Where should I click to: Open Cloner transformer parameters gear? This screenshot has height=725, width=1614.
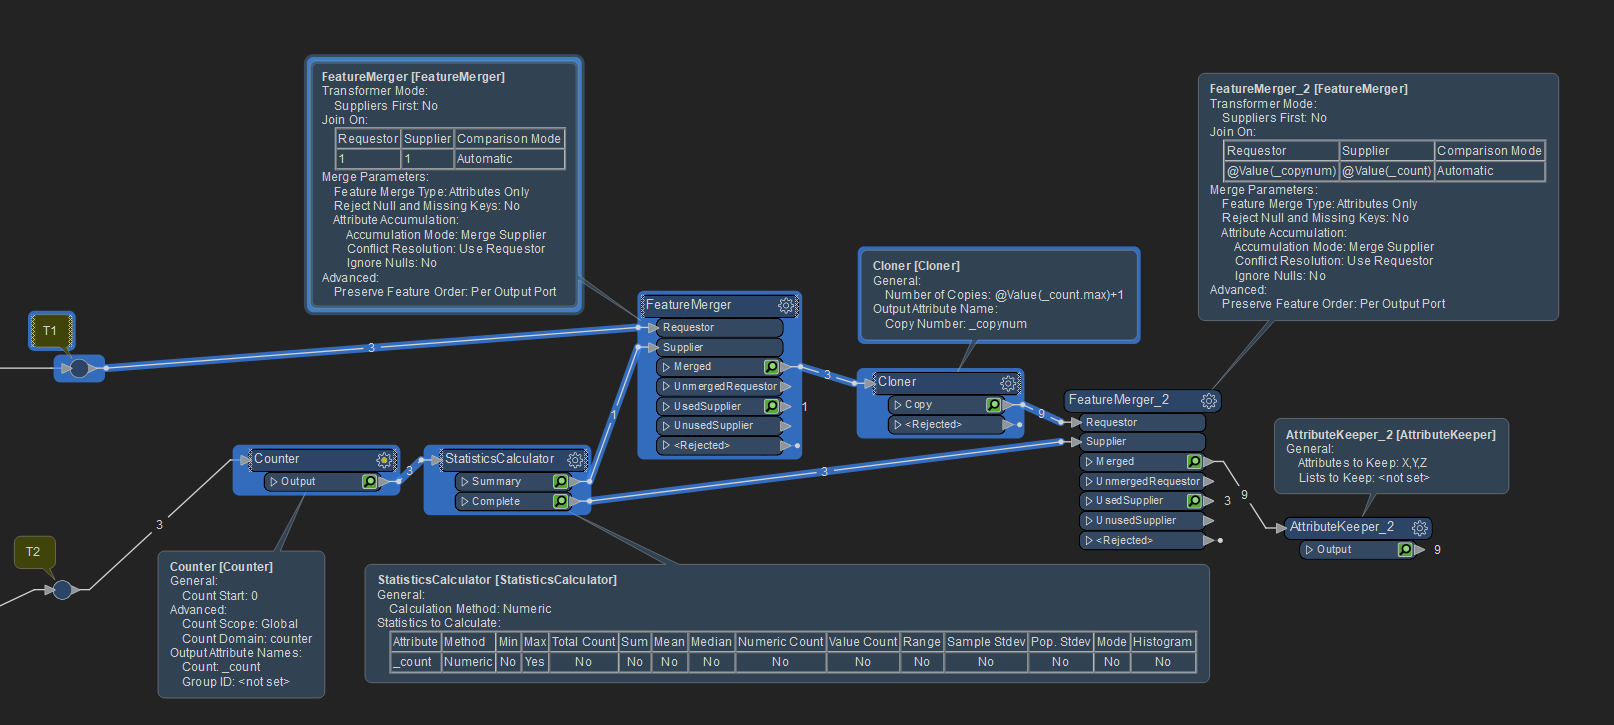[x=1008, y=382]
